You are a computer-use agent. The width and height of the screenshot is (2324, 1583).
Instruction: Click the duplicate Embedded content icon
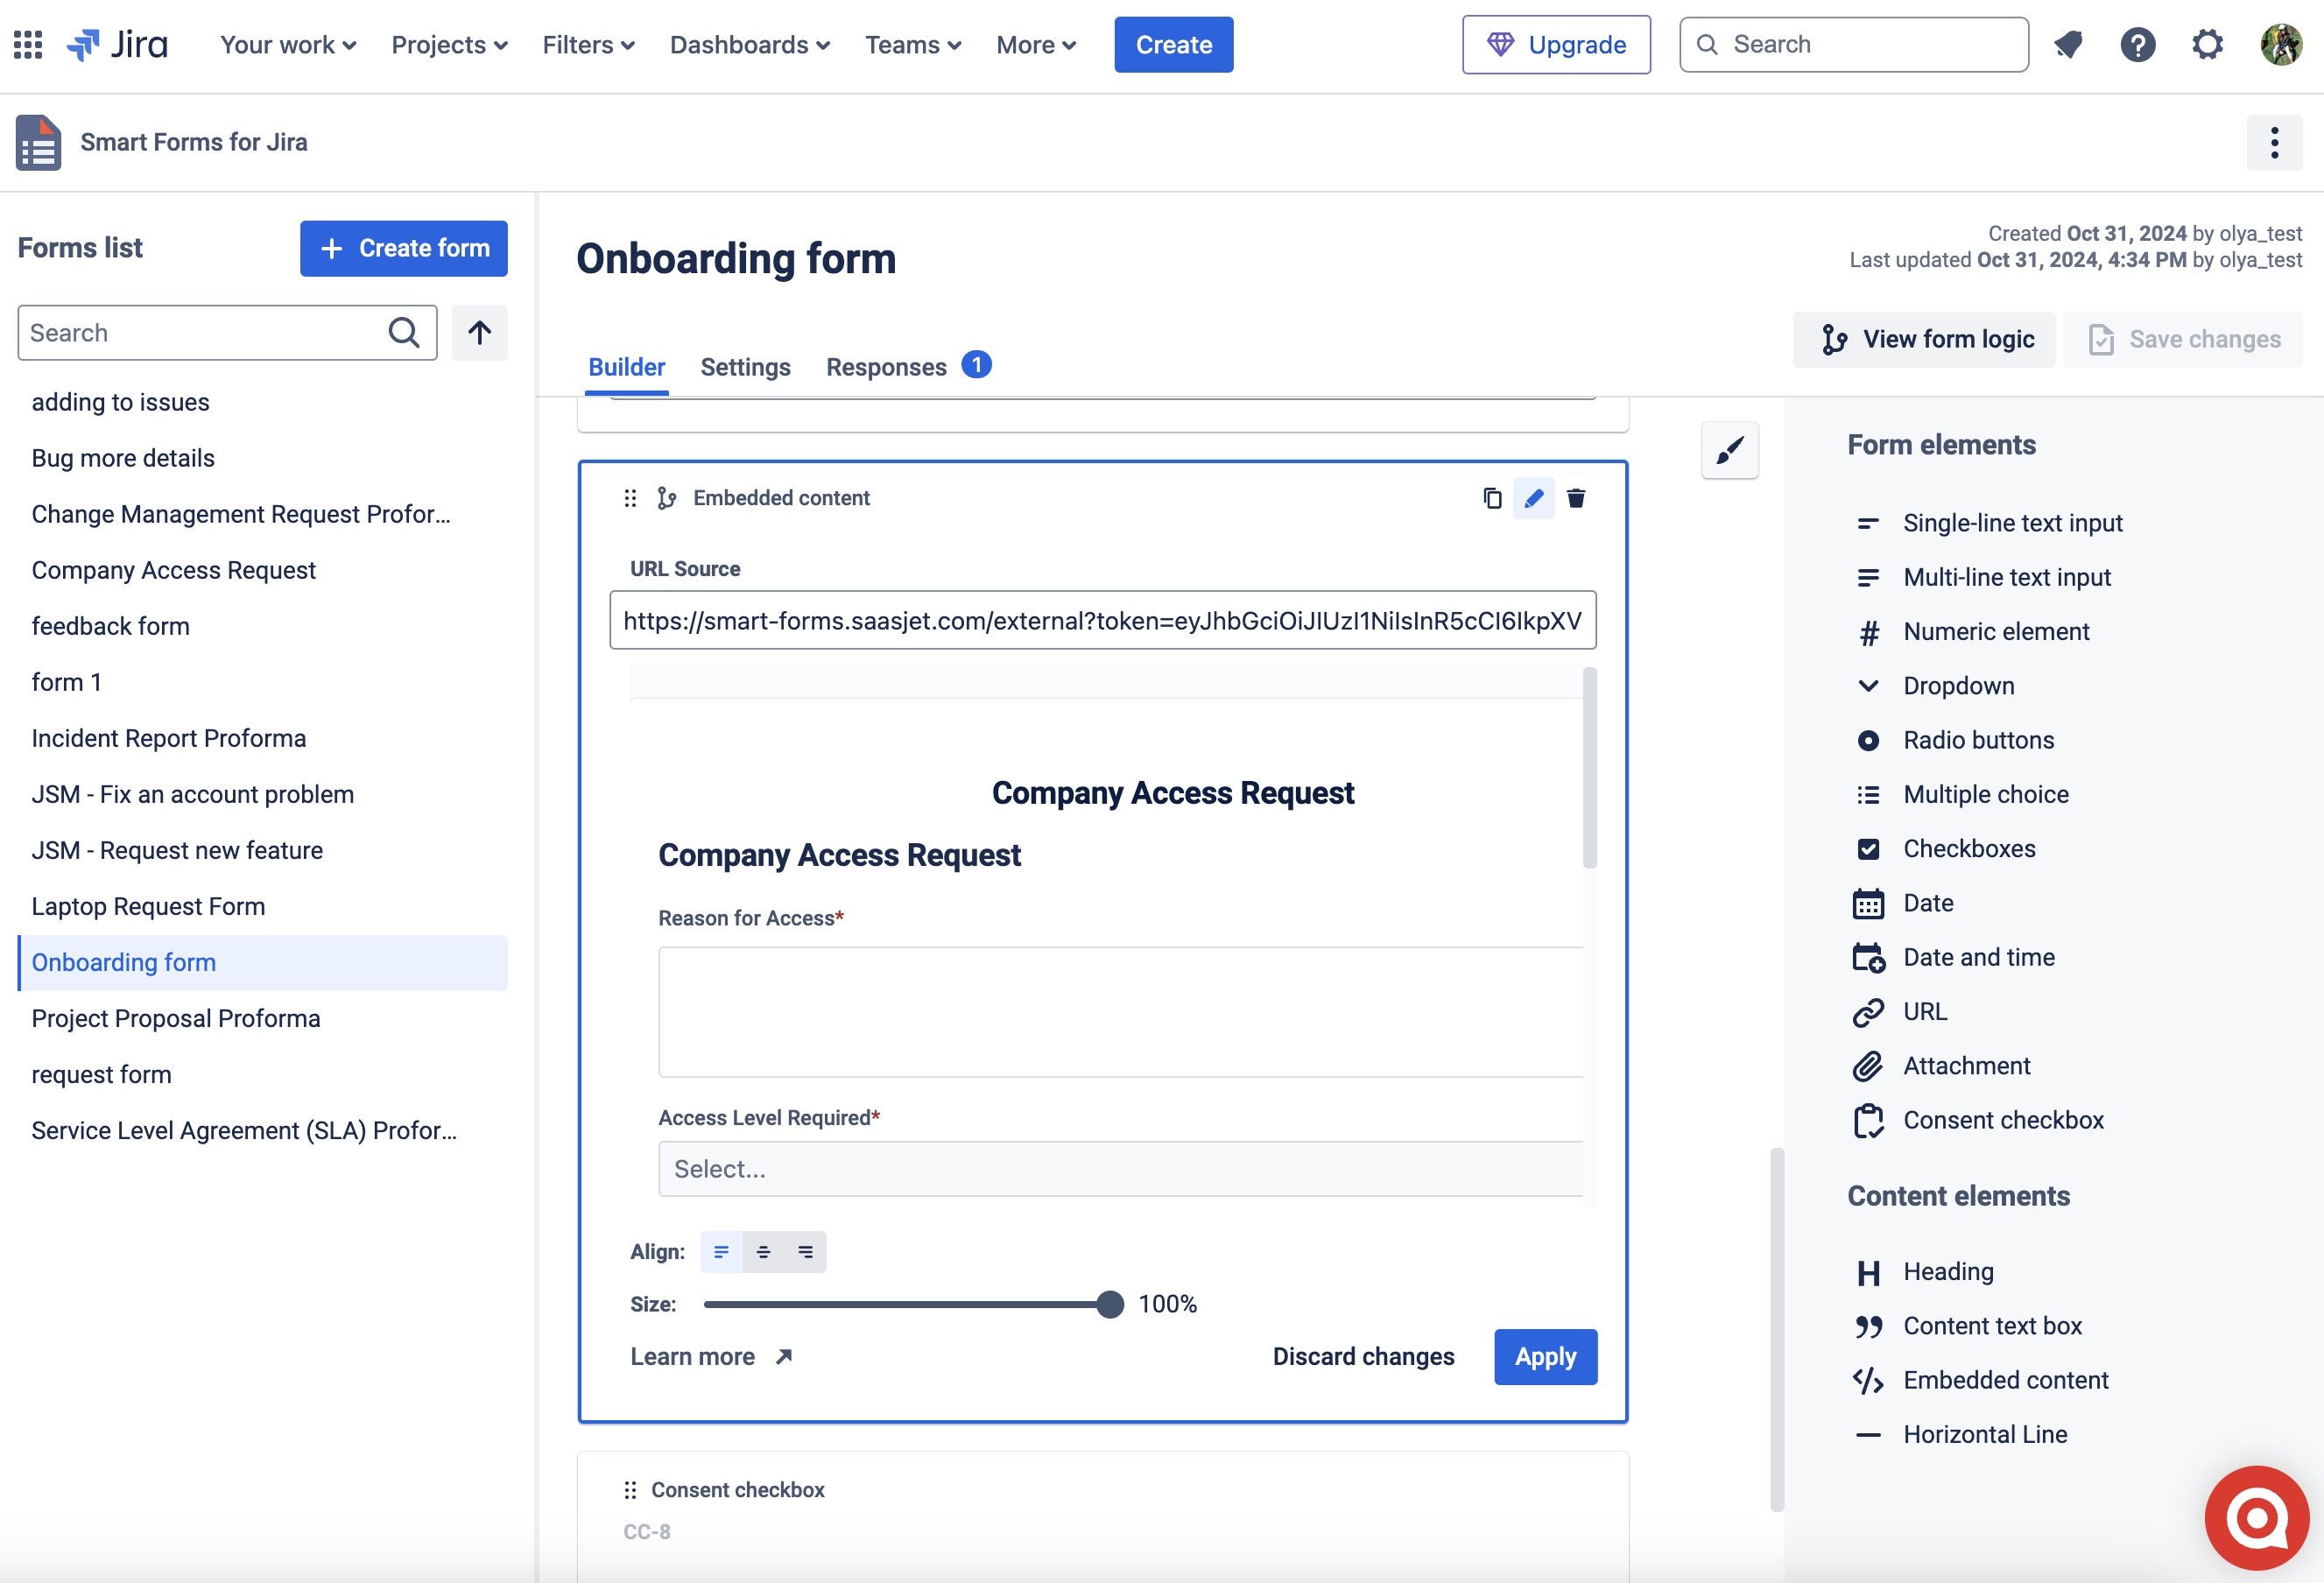(x=1492, y=498)
